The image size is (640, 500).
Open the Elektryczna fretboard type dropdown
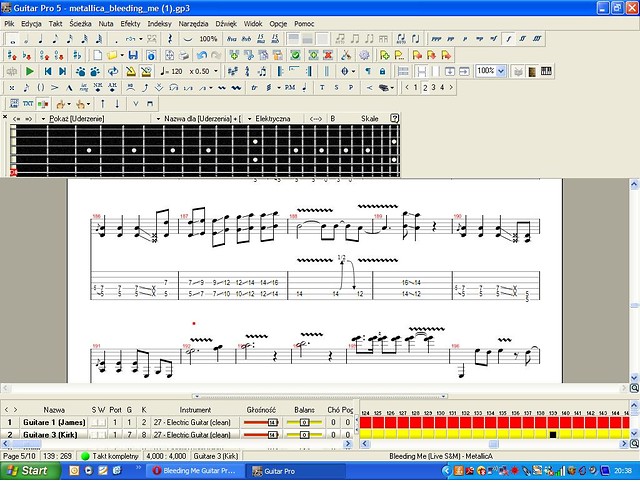click(249, 119)
